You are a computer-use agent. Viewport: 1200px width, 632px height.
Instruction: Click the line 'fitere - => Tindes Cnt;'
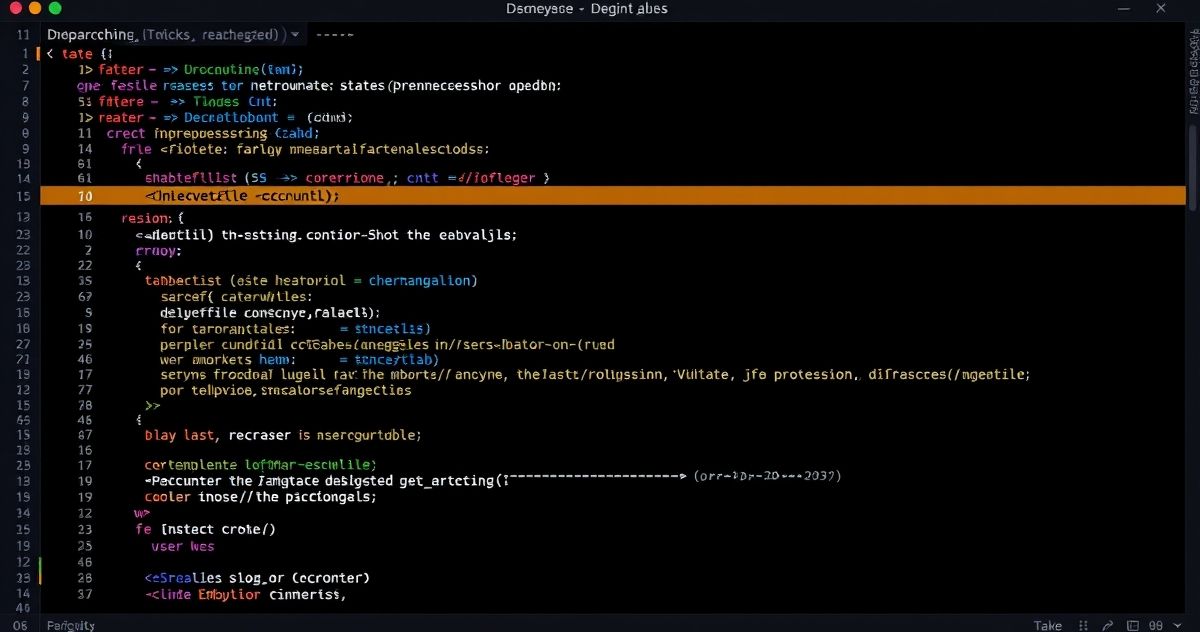point(187,101)
